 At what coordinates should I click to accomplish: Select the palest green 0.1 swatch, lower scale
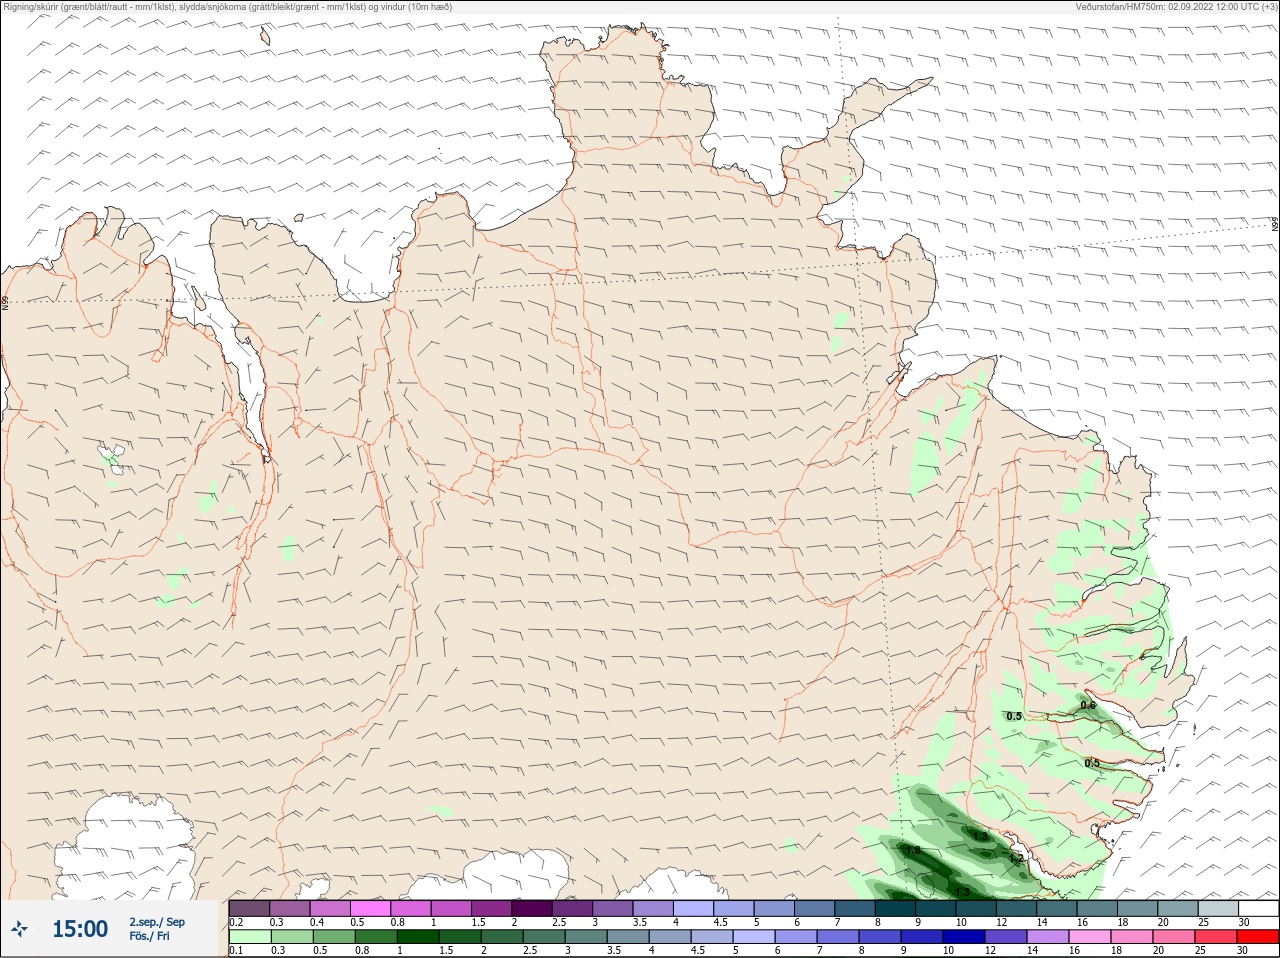[250, 936]
